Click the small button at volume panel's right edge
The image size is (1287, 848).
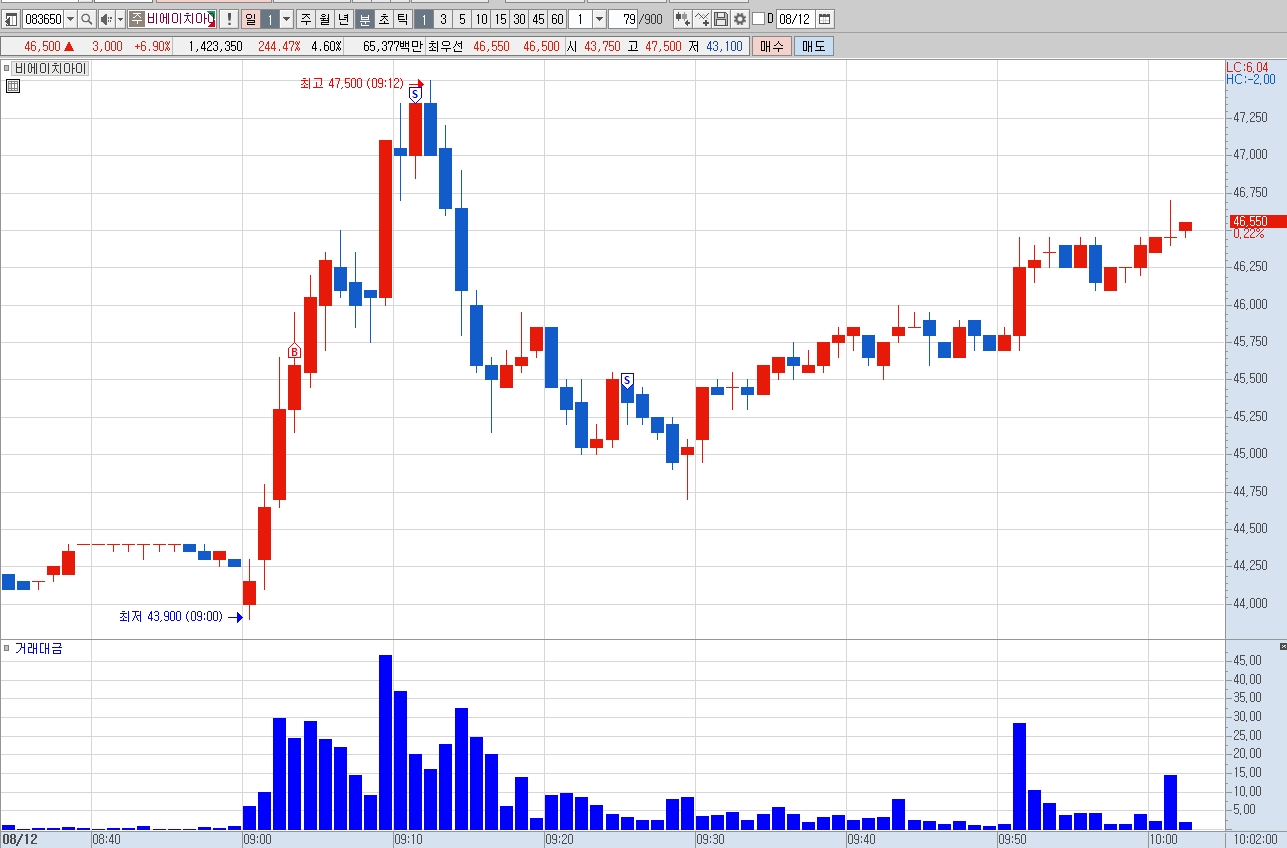point(1282,648)
